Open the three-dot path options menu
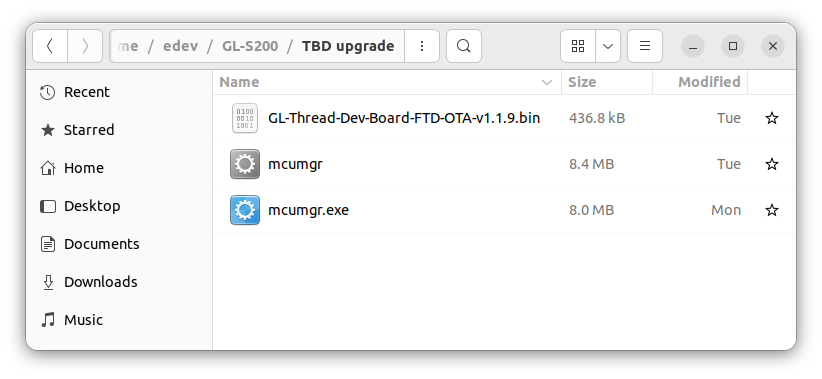 422,46
